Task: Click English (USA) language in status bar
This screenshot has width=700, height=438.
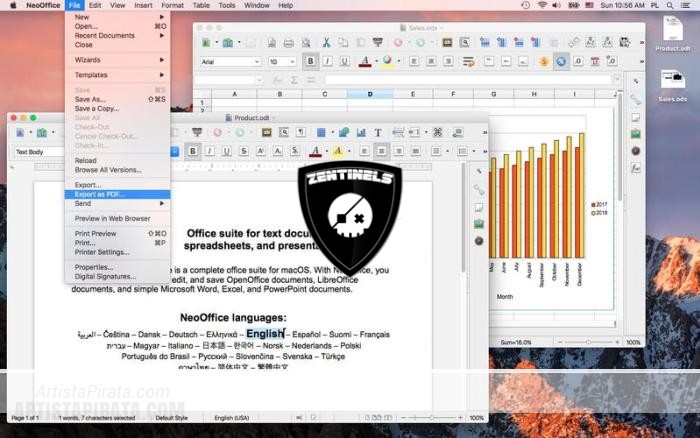Action: pyautogui.click(x=232, y=418)
